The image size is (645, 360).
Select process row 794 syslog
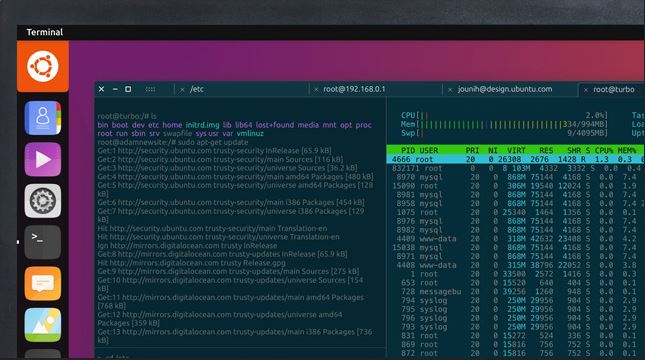[x=515, y=300]
